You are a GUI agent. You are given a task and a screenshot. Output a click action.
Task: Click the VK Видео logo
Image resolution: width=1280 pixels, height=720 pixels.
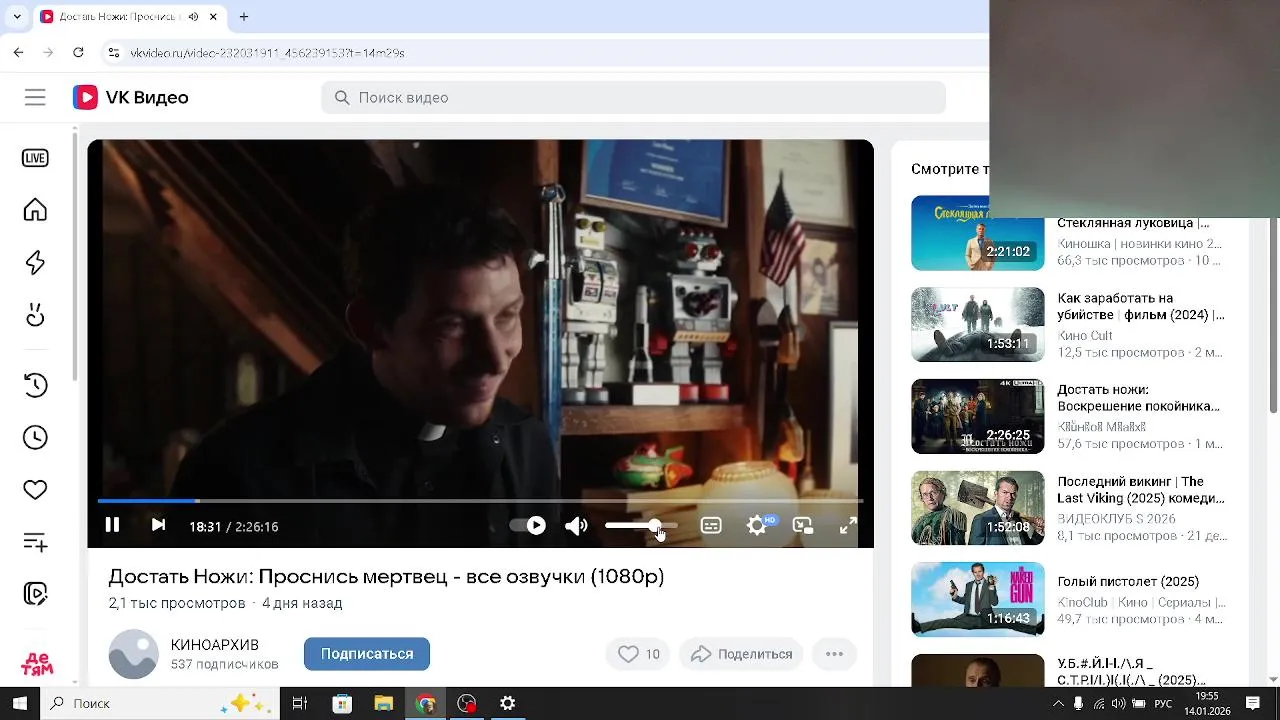tap(131, 97)
